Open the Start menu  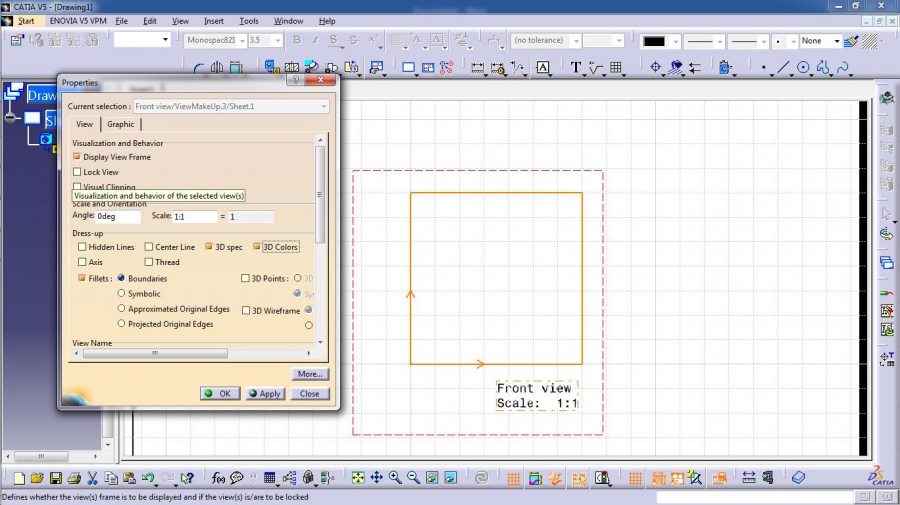pyautogui.click(x=26, y=21)
